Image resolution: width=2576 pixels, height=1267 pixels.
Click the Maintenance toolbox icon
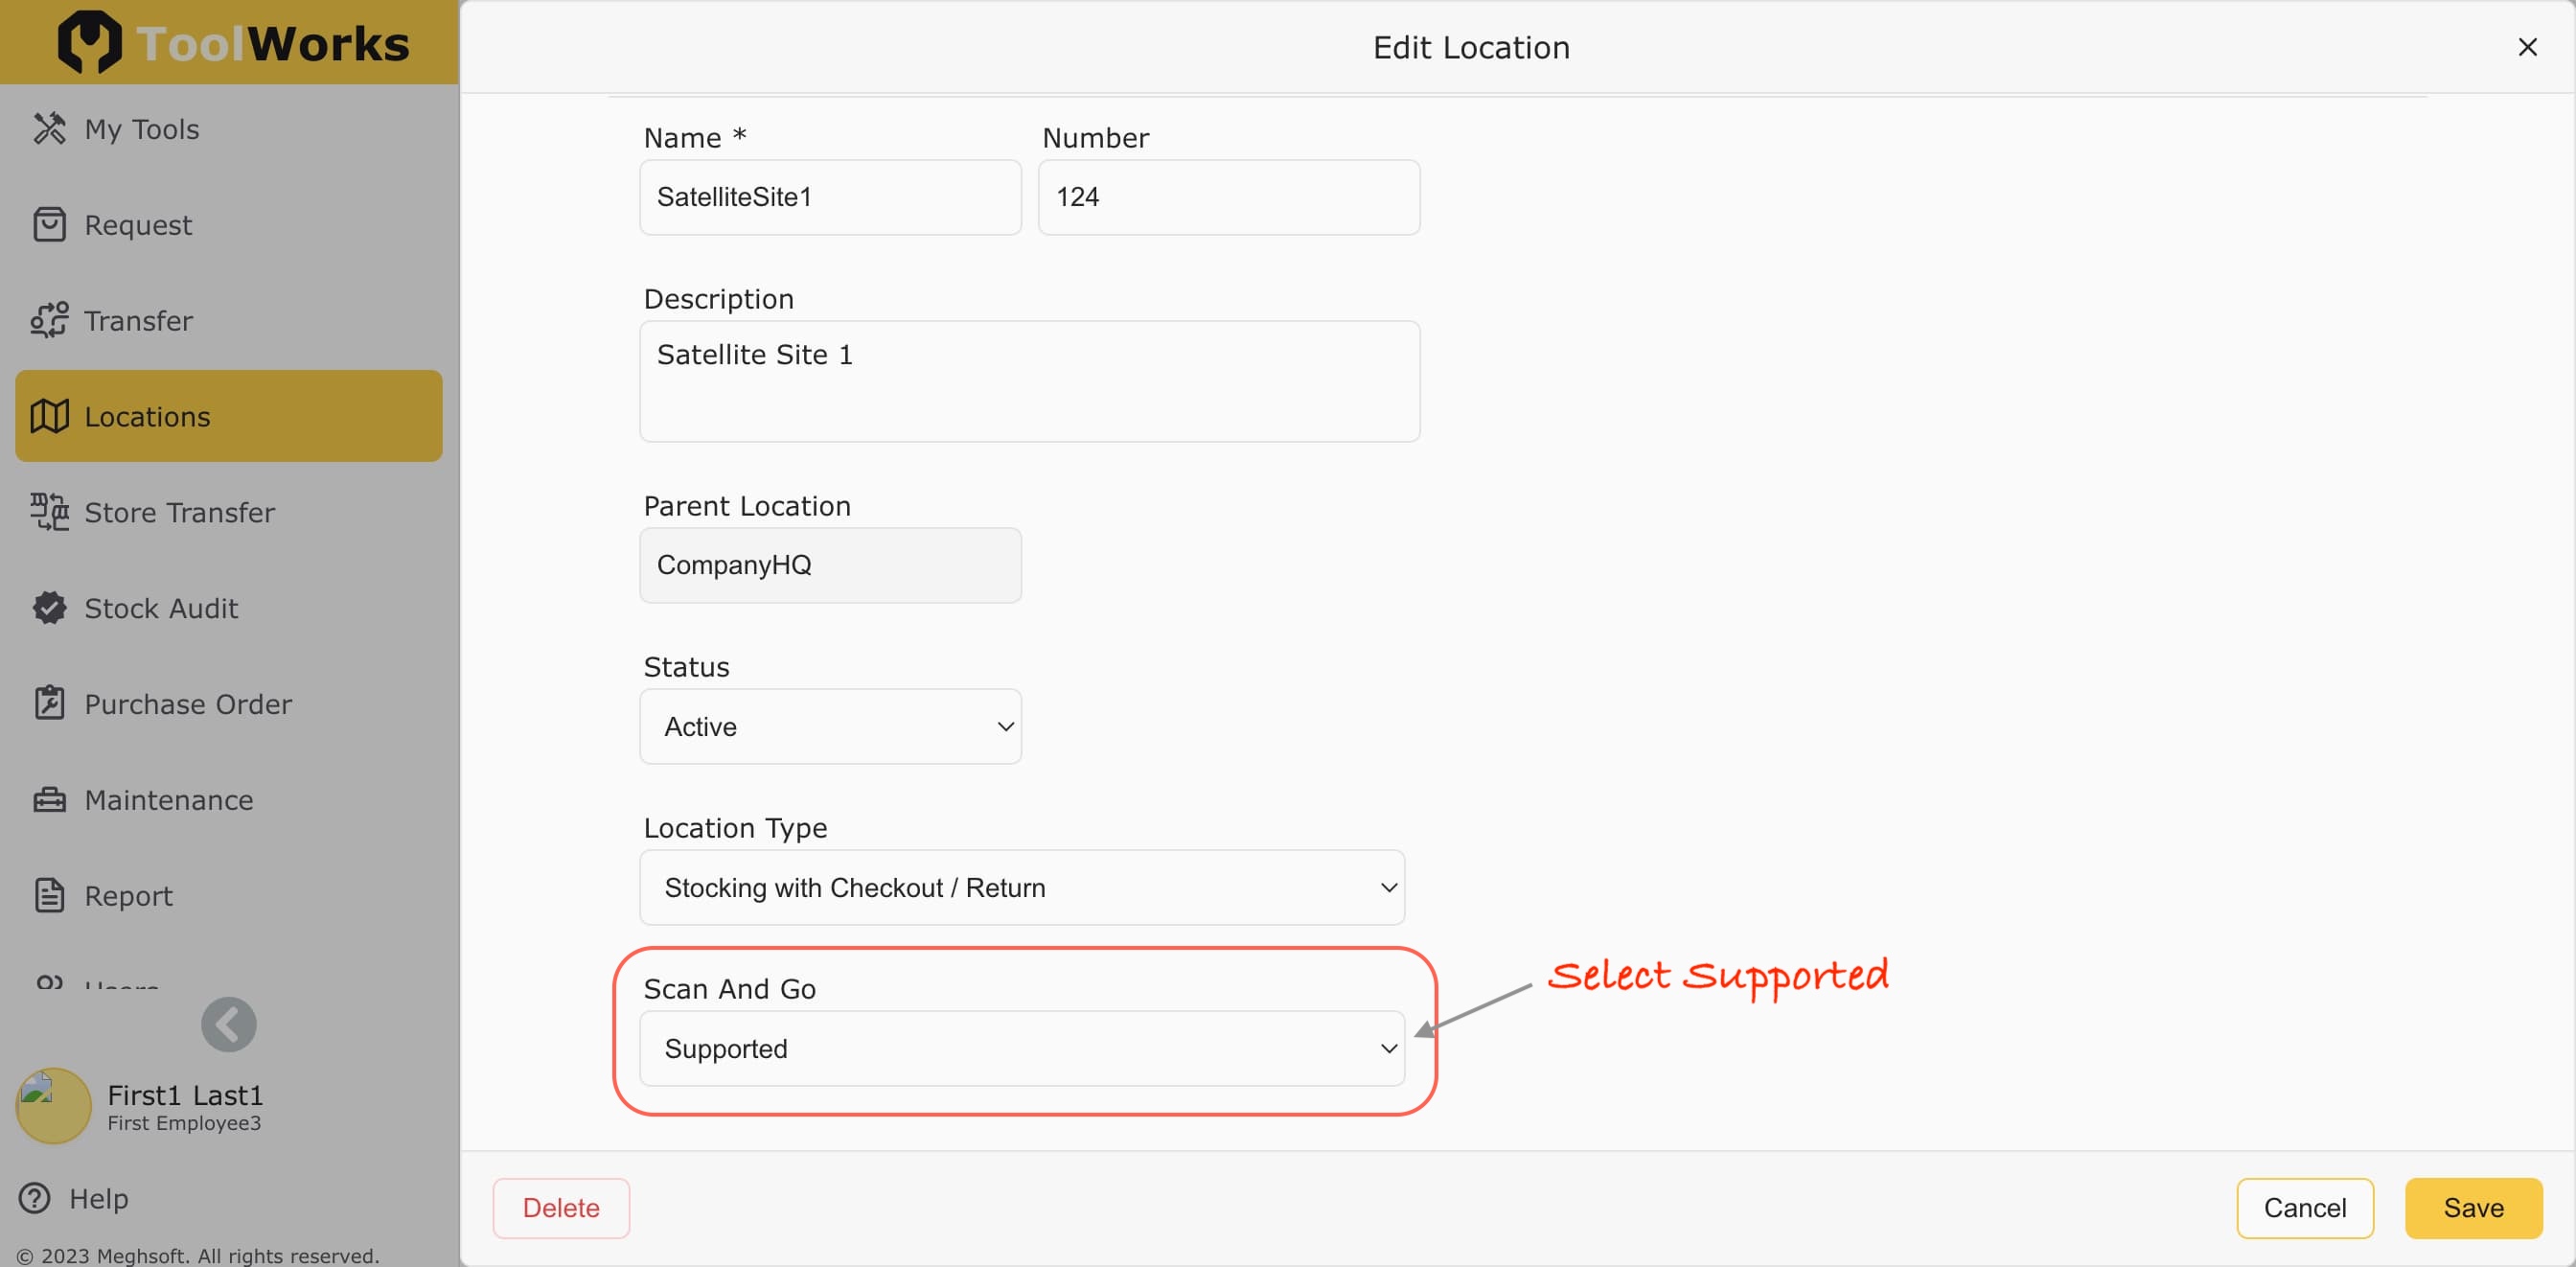coord(49,800)
